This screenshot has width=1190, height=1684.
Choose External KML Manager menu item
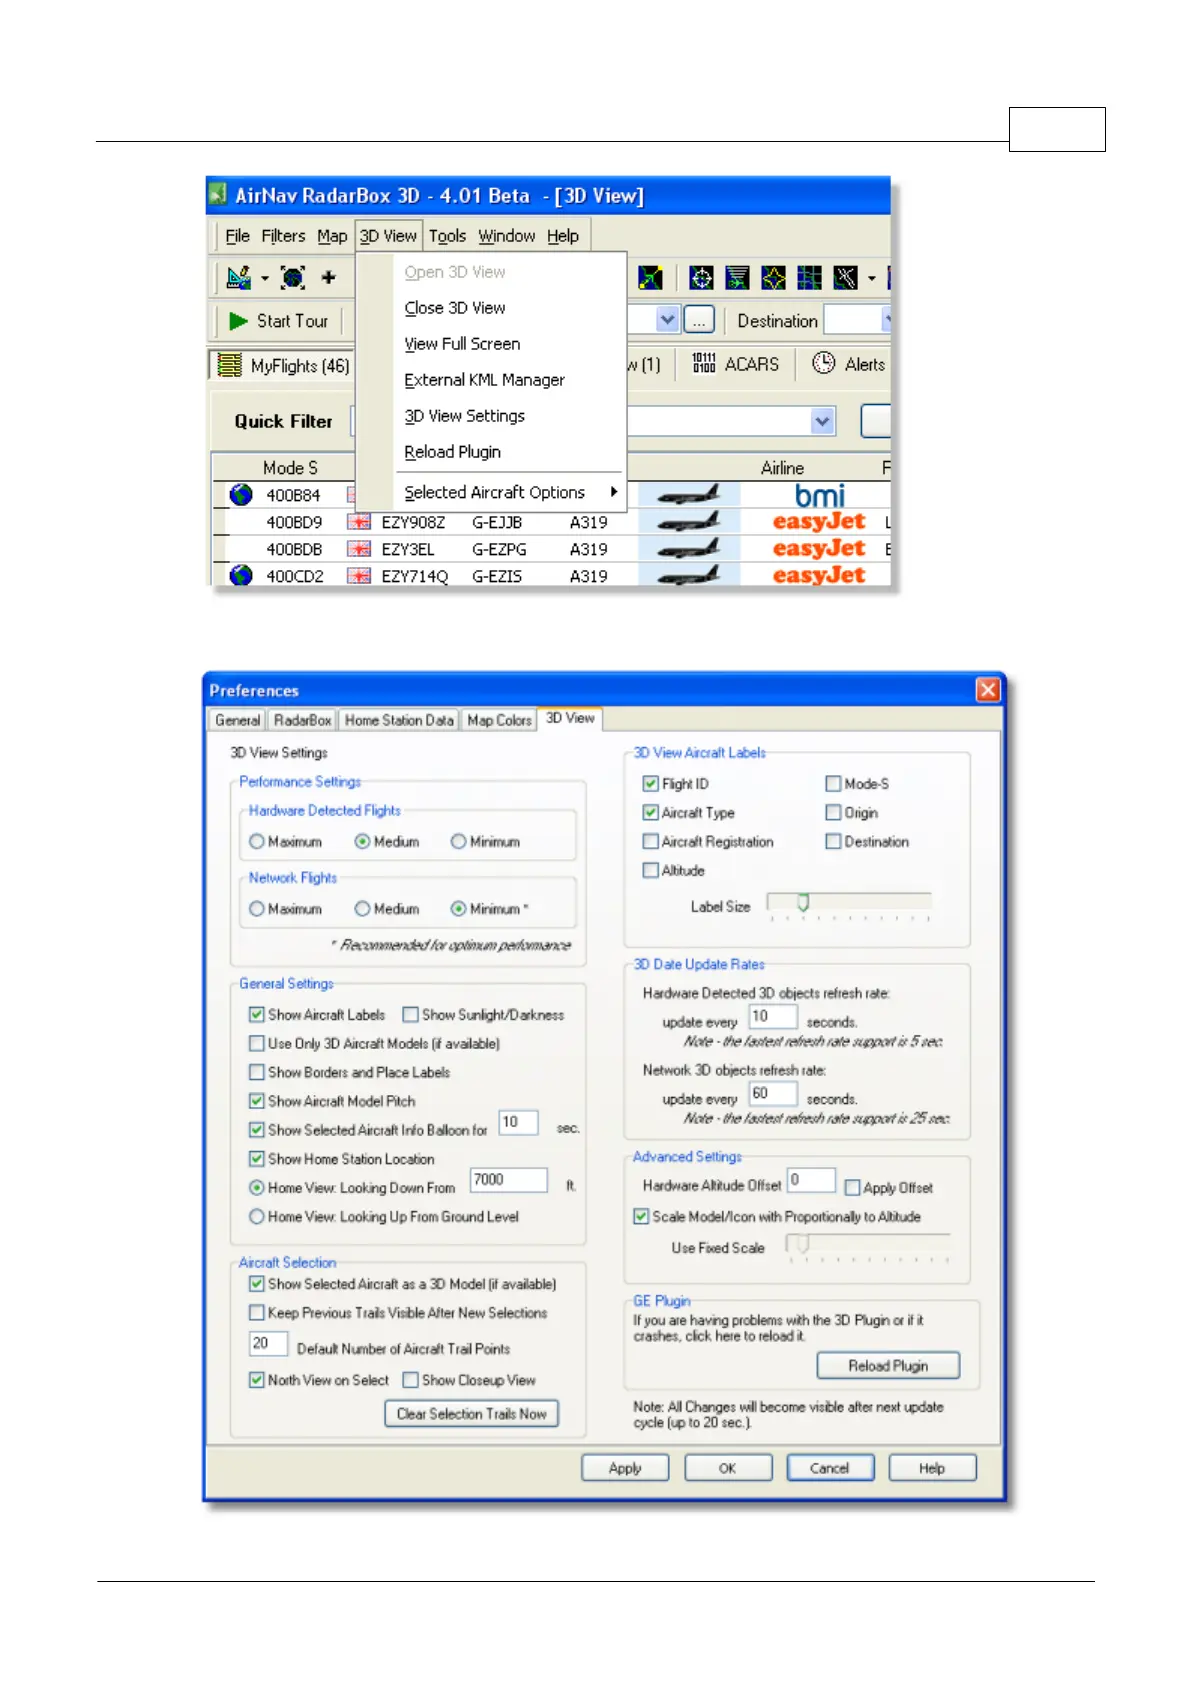(x=484, y=380)
